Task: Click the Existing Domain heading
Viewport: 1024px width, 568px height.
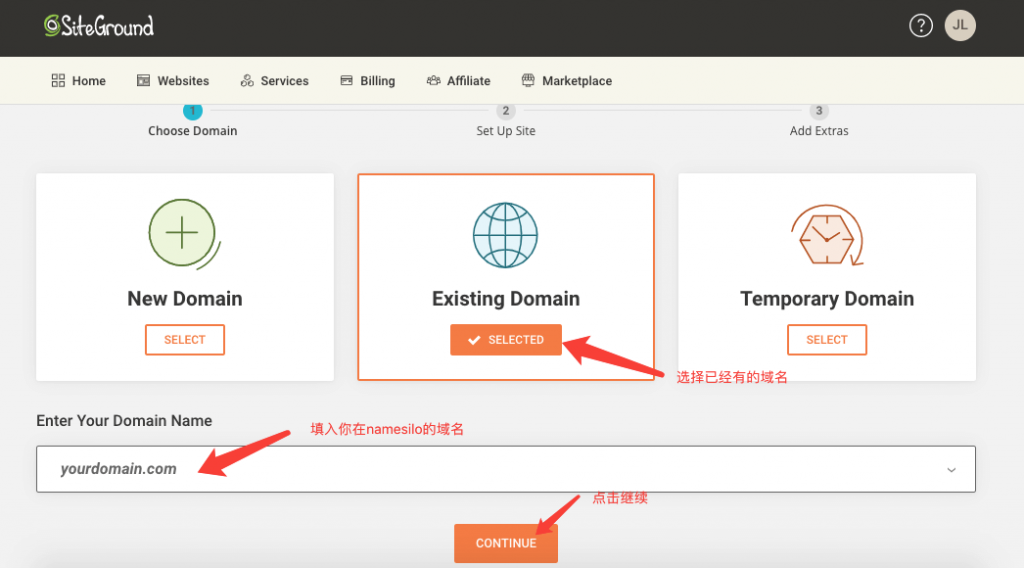Action: (x=505, y=298)
